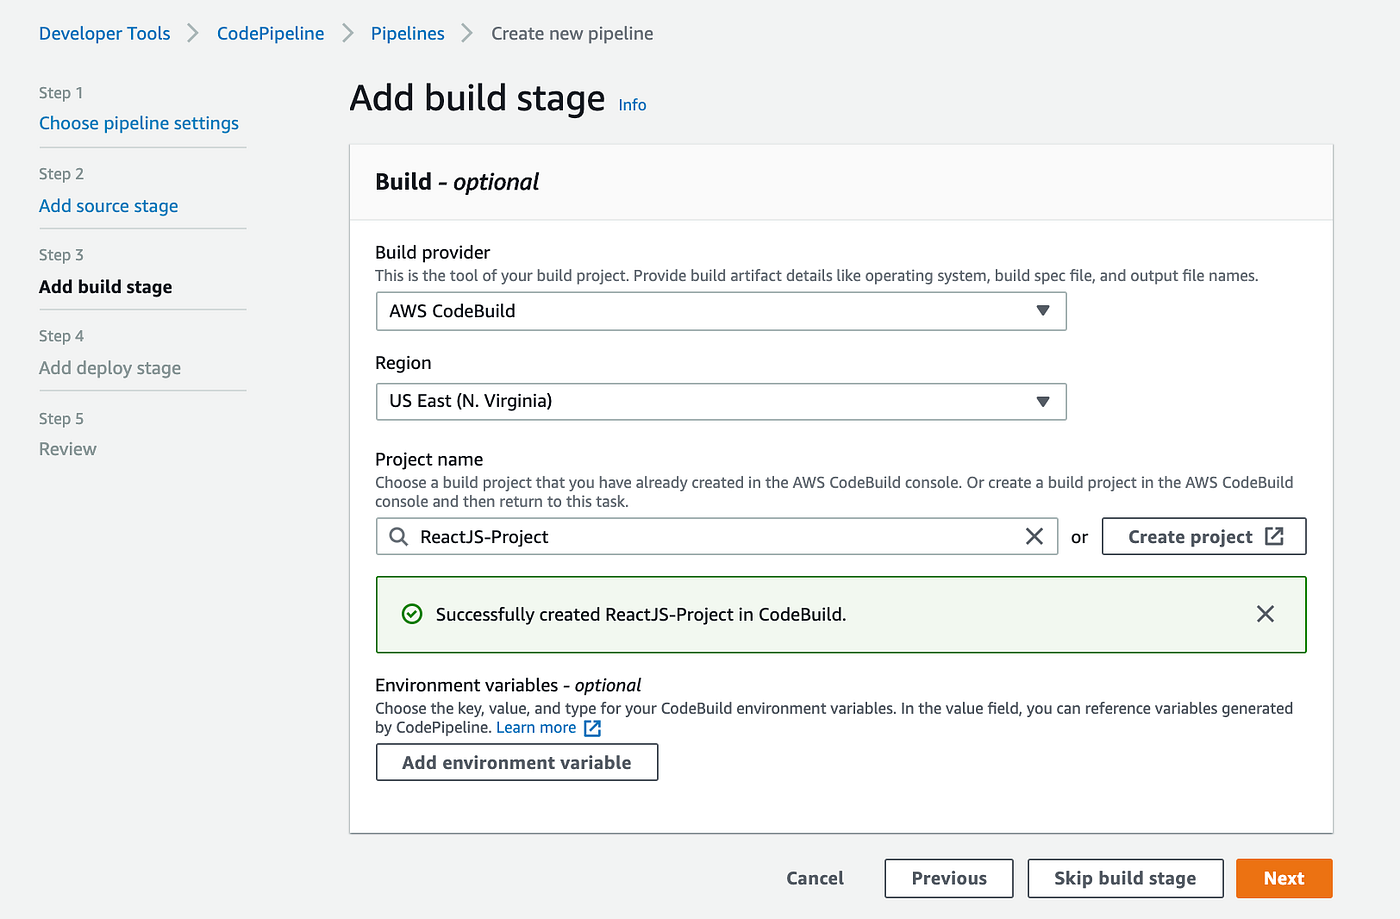Open the Info link beside heading
The height and width of the screenshot is (919, 1400).
click(x=632, y=105)
